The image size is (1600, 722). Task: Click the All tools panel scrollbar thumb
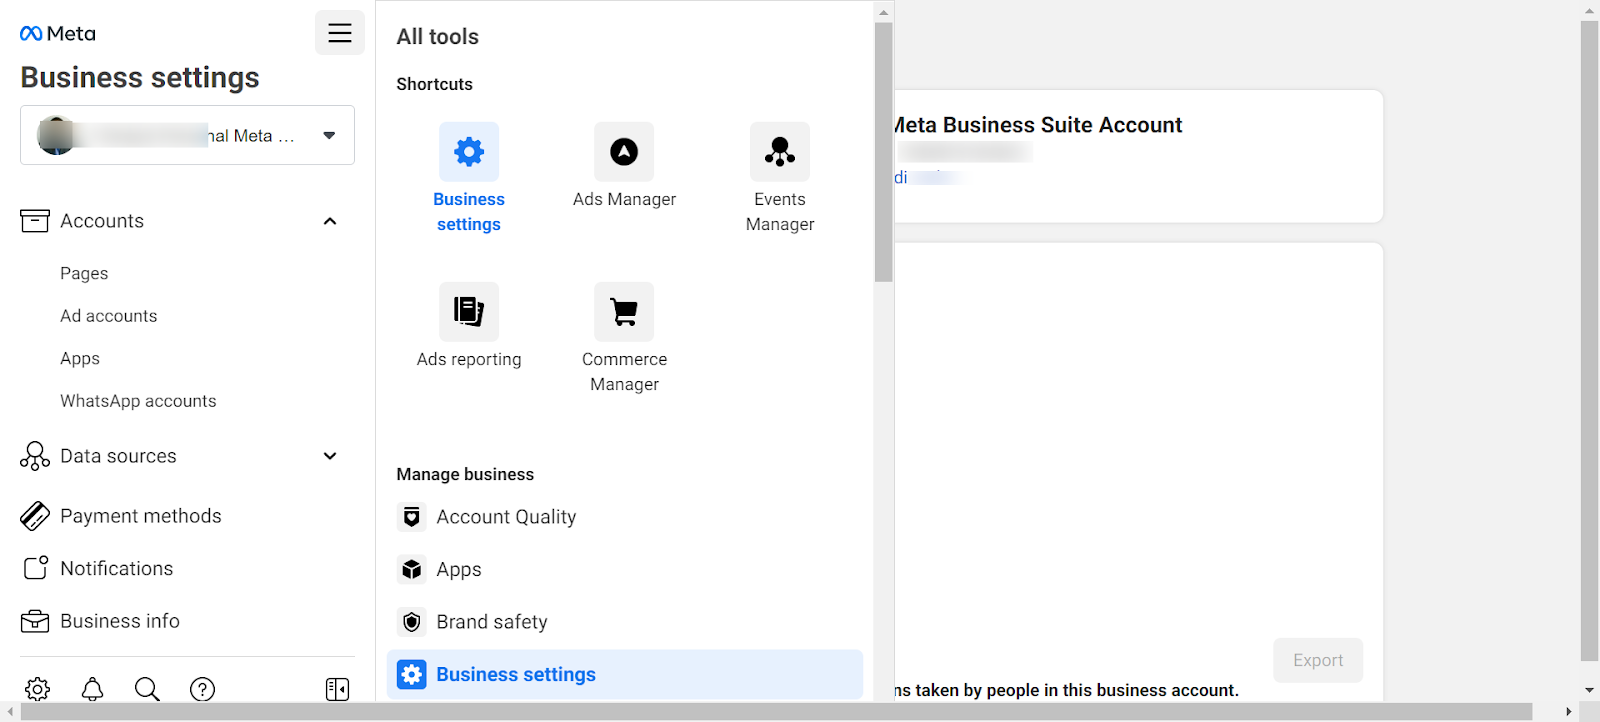[x=883, y=152]
